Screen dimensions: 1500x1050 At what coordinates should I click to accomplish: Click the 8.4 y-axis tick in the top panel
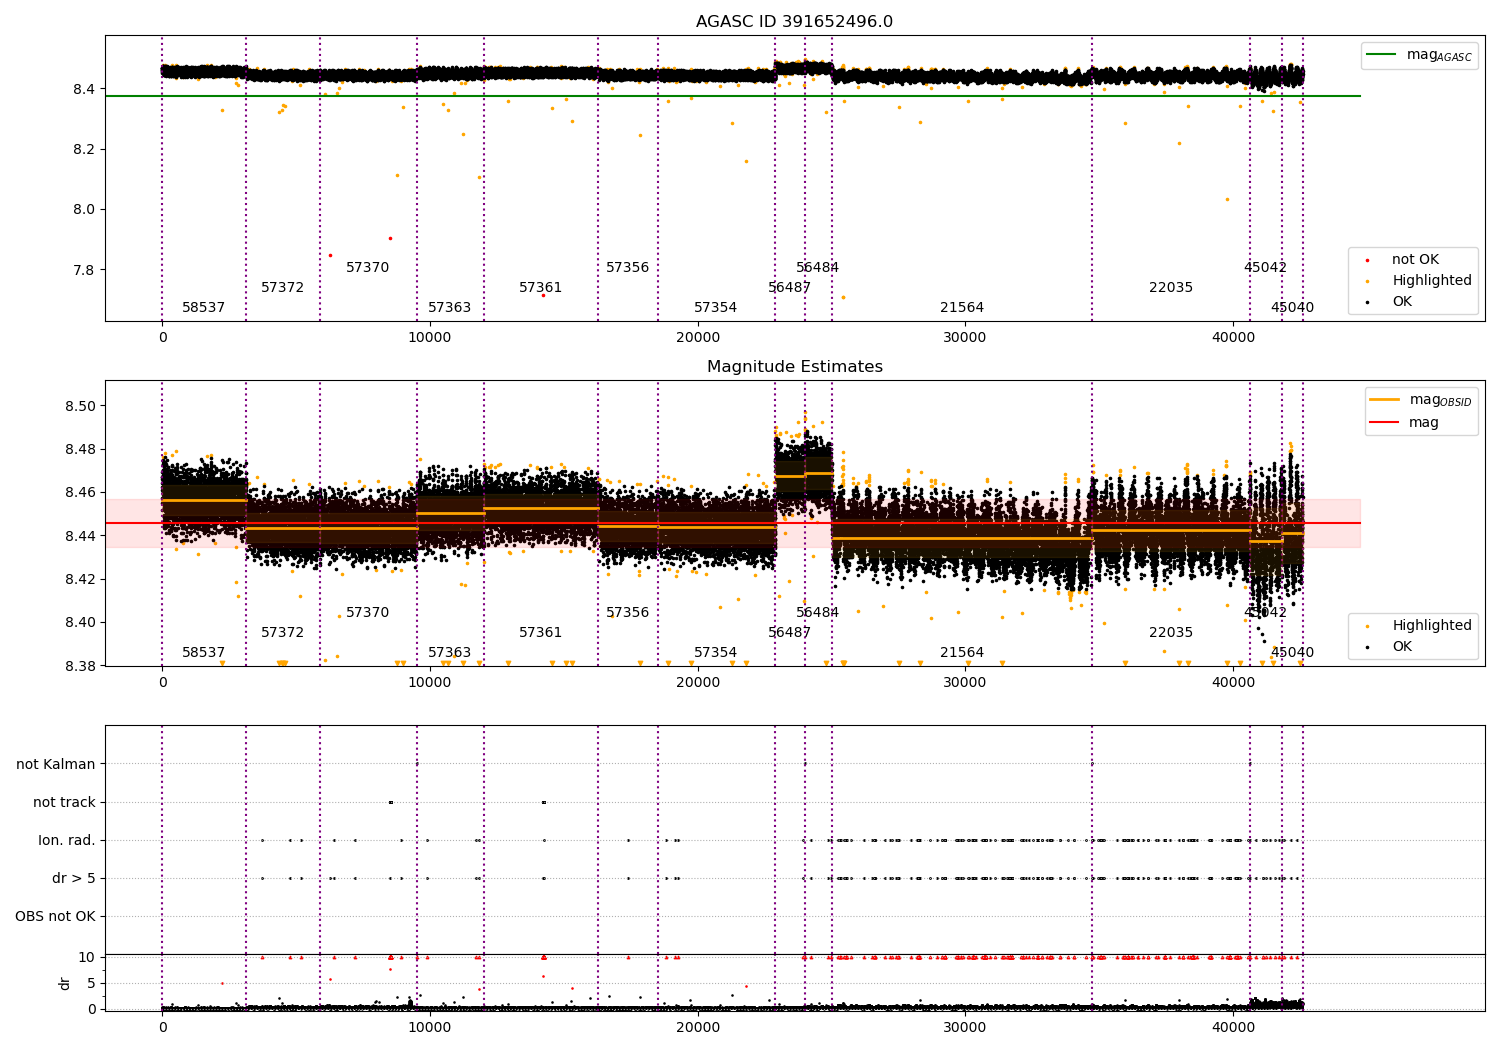coord(84,90)
